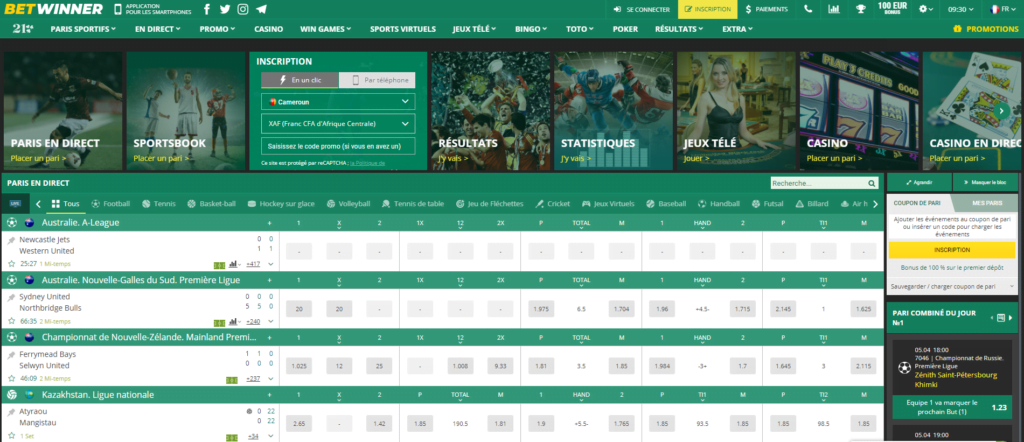Open the Telegram social icon
This screenshot has width=1024, height=442.
tap(261, 9)
